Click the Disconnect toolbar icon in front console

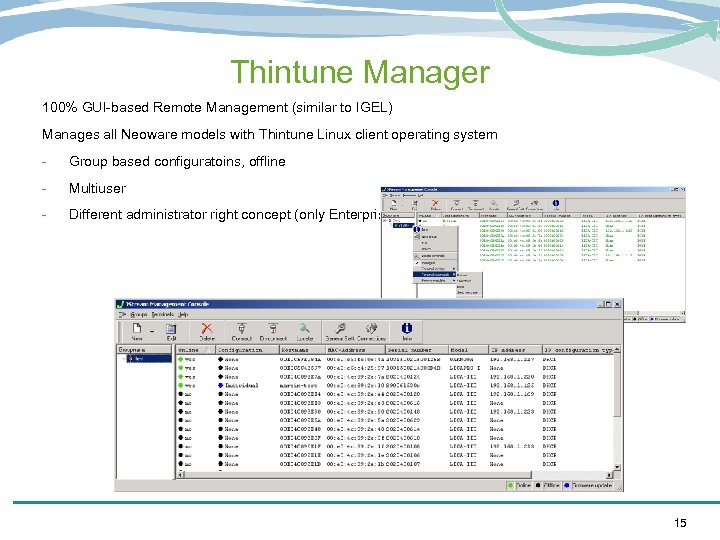[273, 328]
